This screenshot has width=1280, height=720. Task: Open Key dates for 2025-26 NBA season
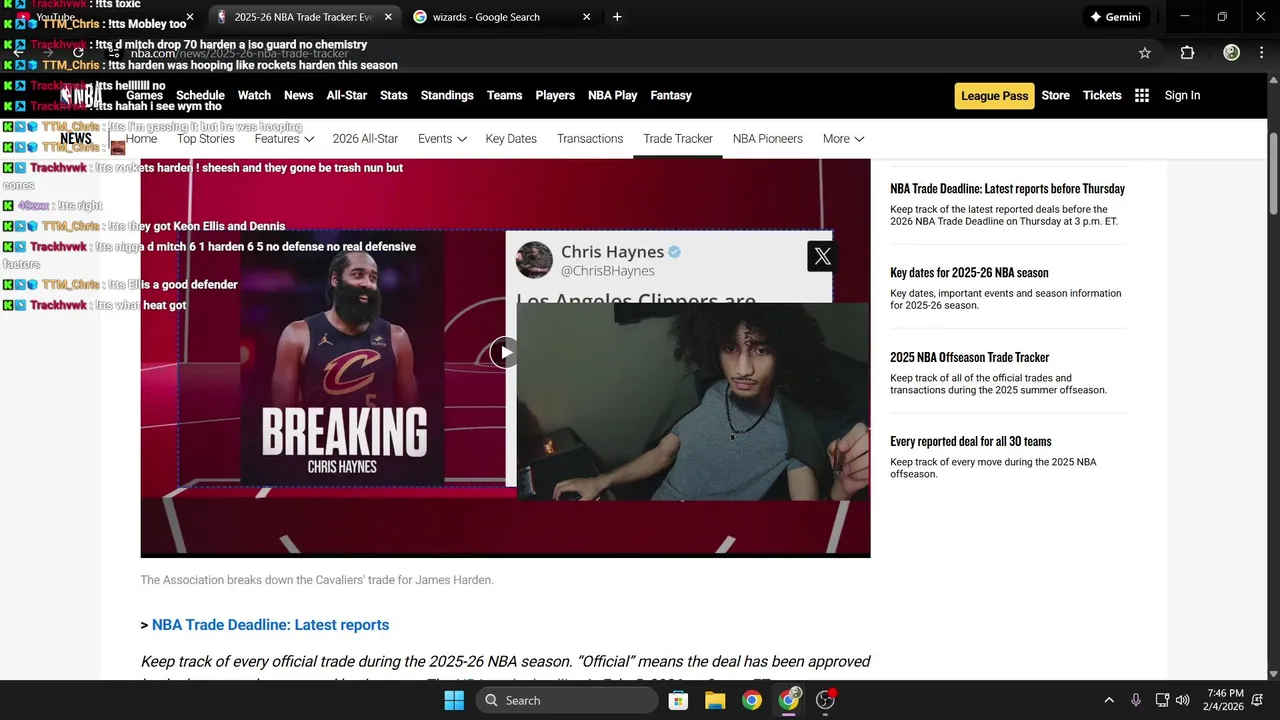pos(969,272)
